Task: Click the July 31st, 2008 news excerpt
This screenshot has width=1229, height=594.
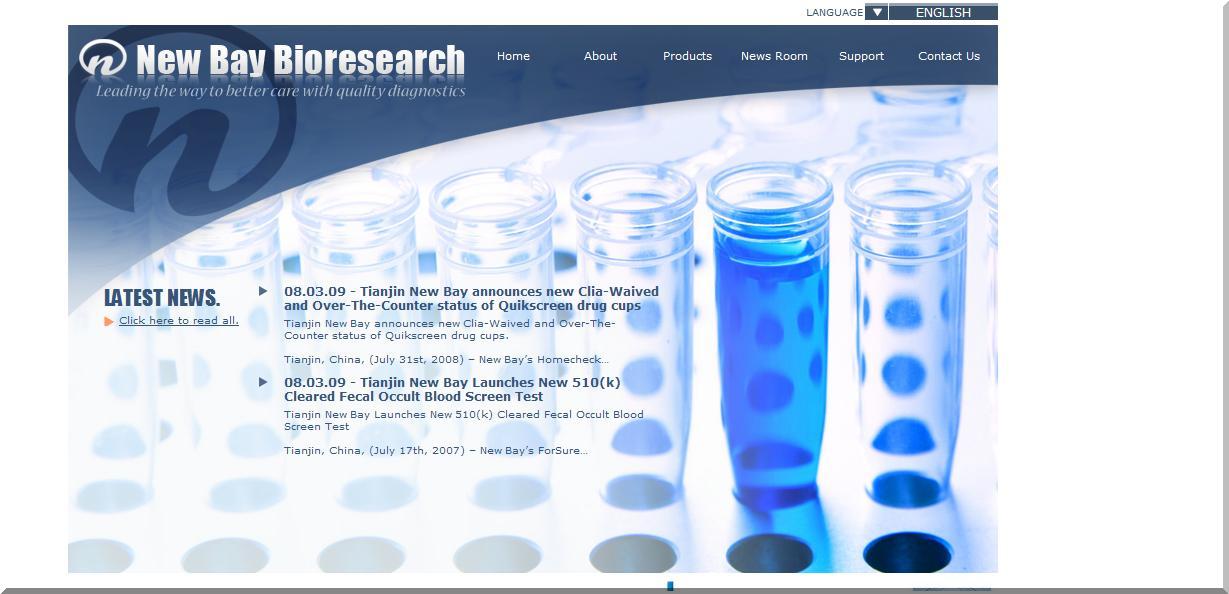Action: [x=445, y=360]
